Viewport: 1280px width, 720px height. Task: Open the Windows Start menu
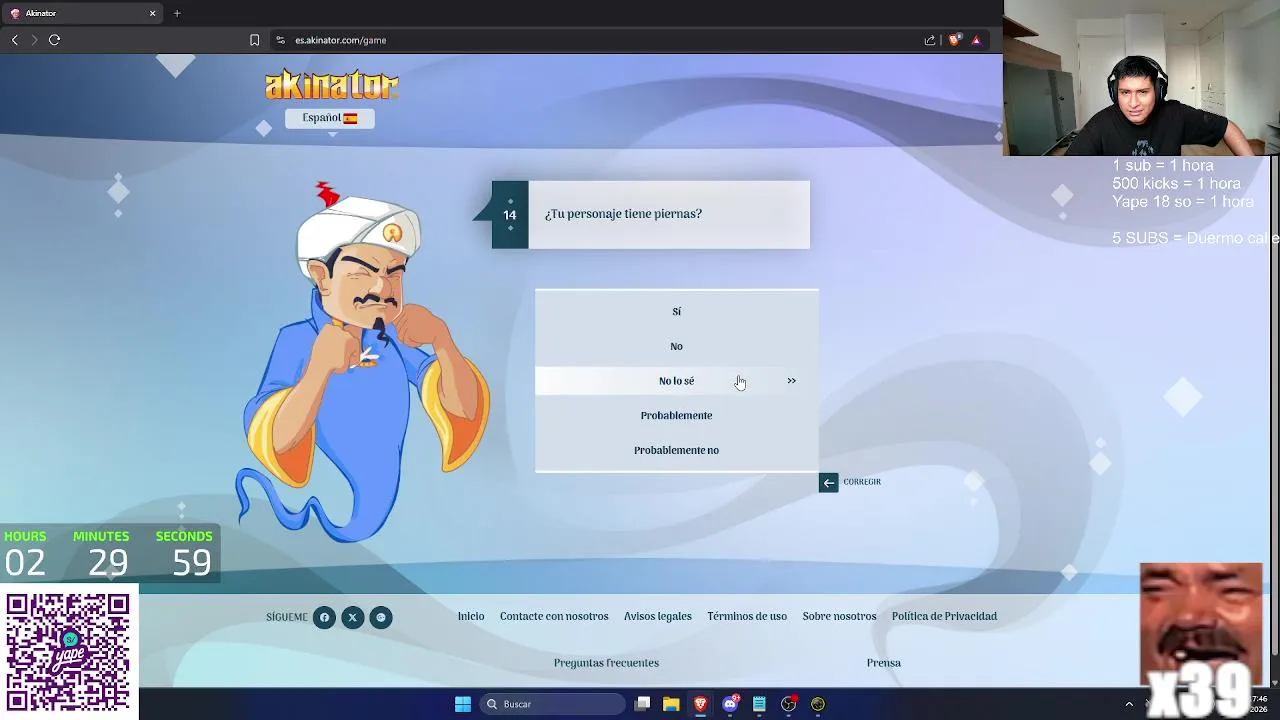click(x=463, y=704)
